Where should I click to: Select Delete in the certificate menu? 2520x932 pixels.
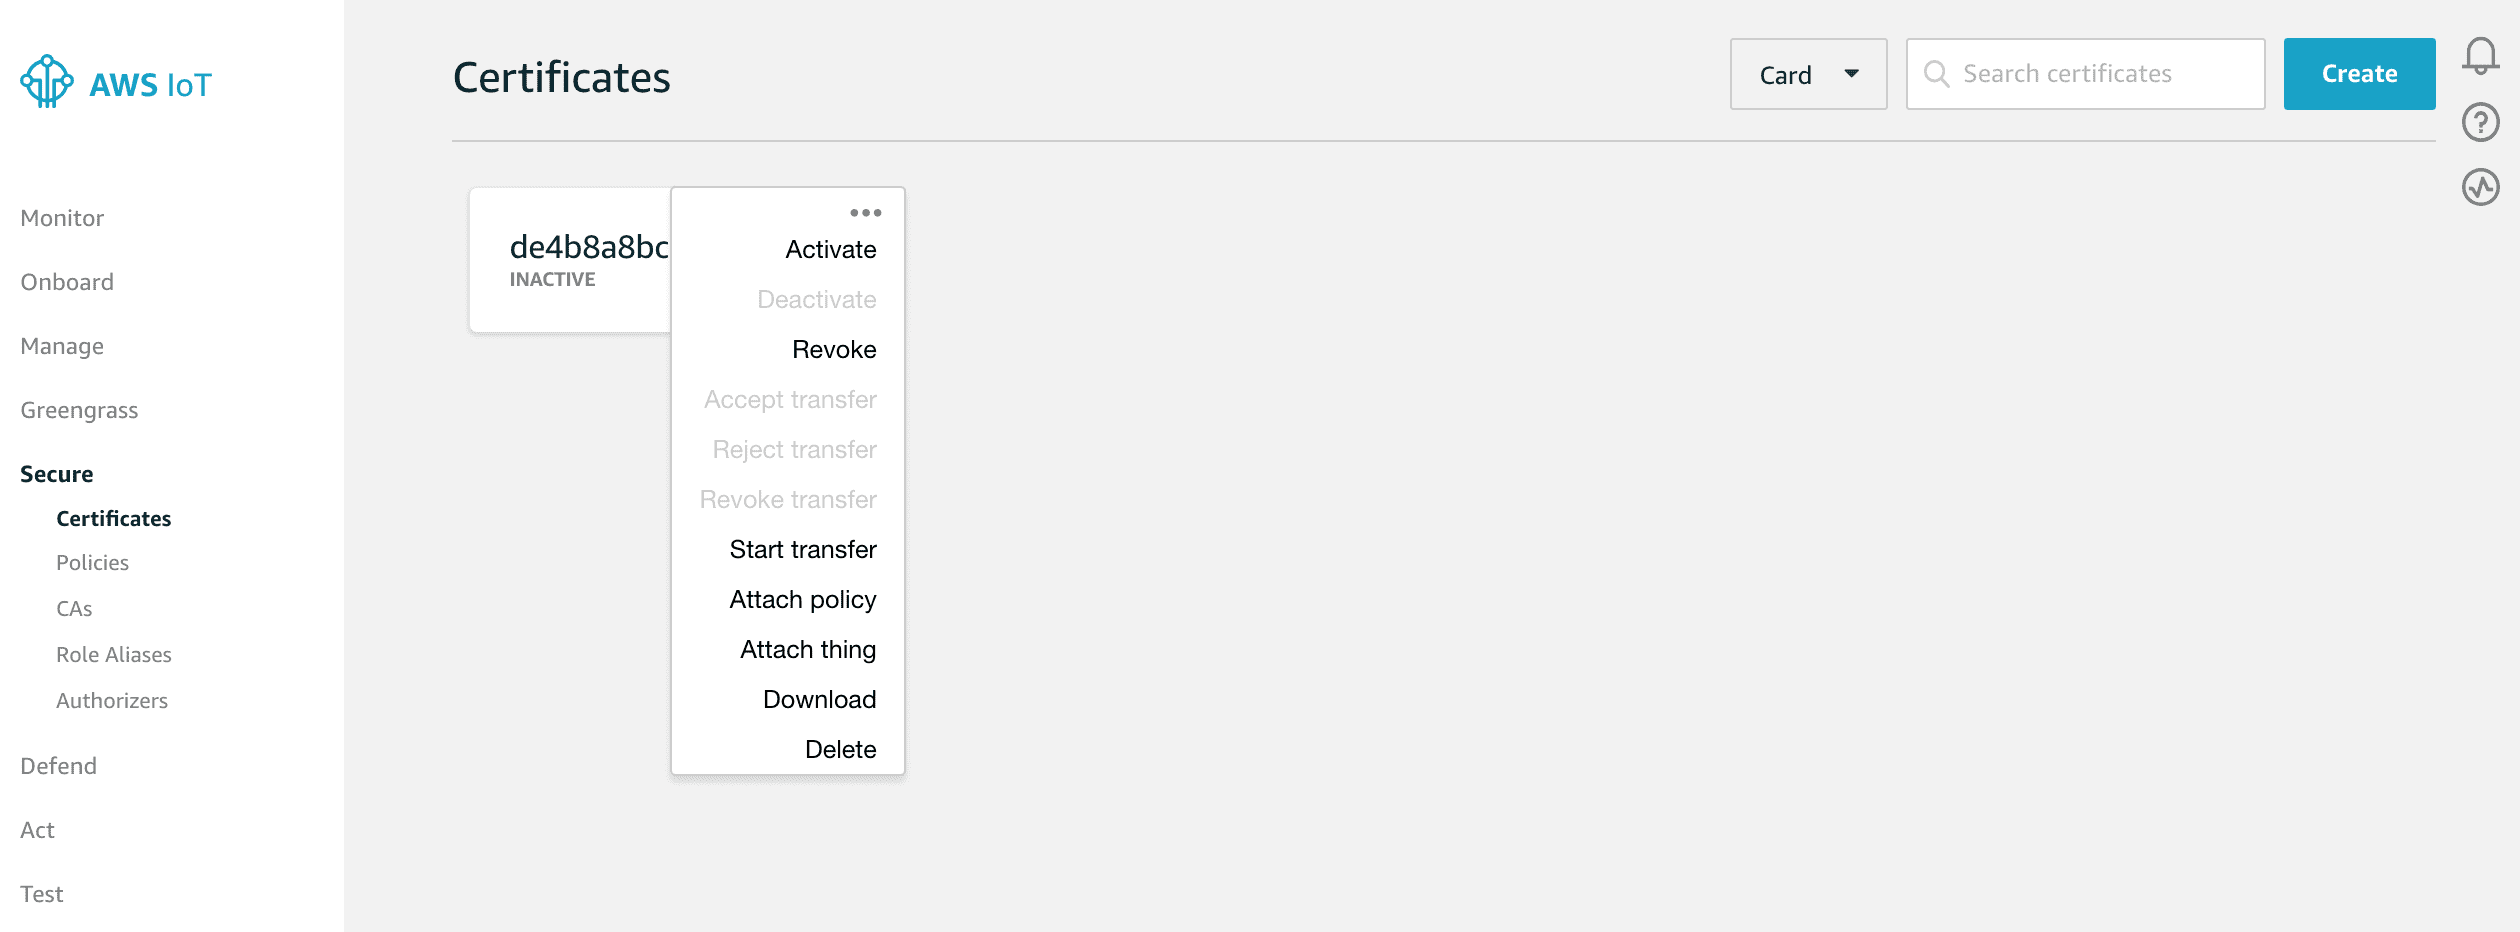tap(840, 750)
